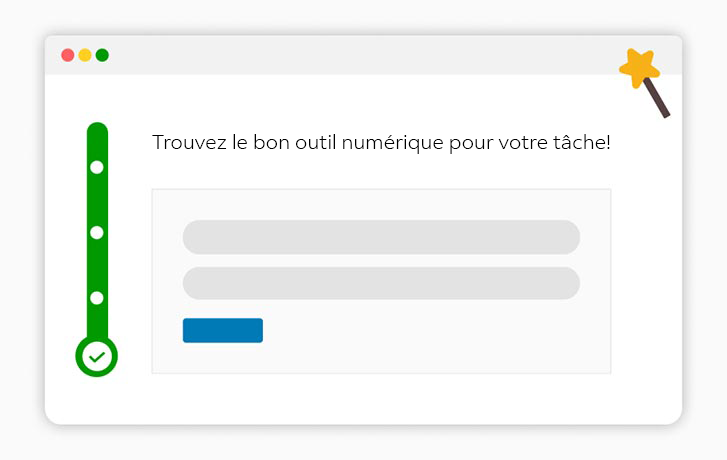The image size is (727, 460).
Task: Click the yellow star on the magic wand
Action: pos(639,68)
